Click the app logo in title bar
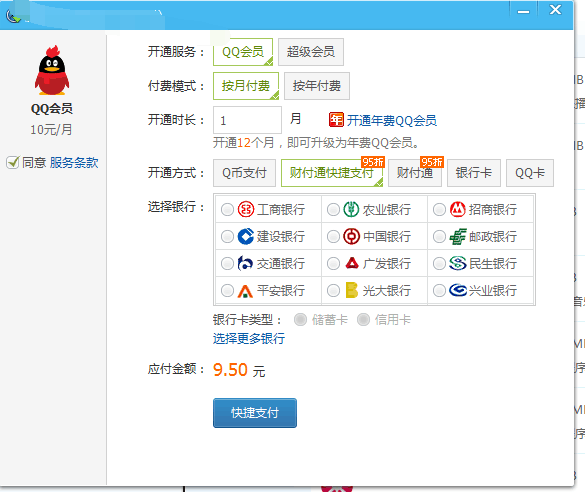Viewport: 585px width, 492px height. point(13,16)
